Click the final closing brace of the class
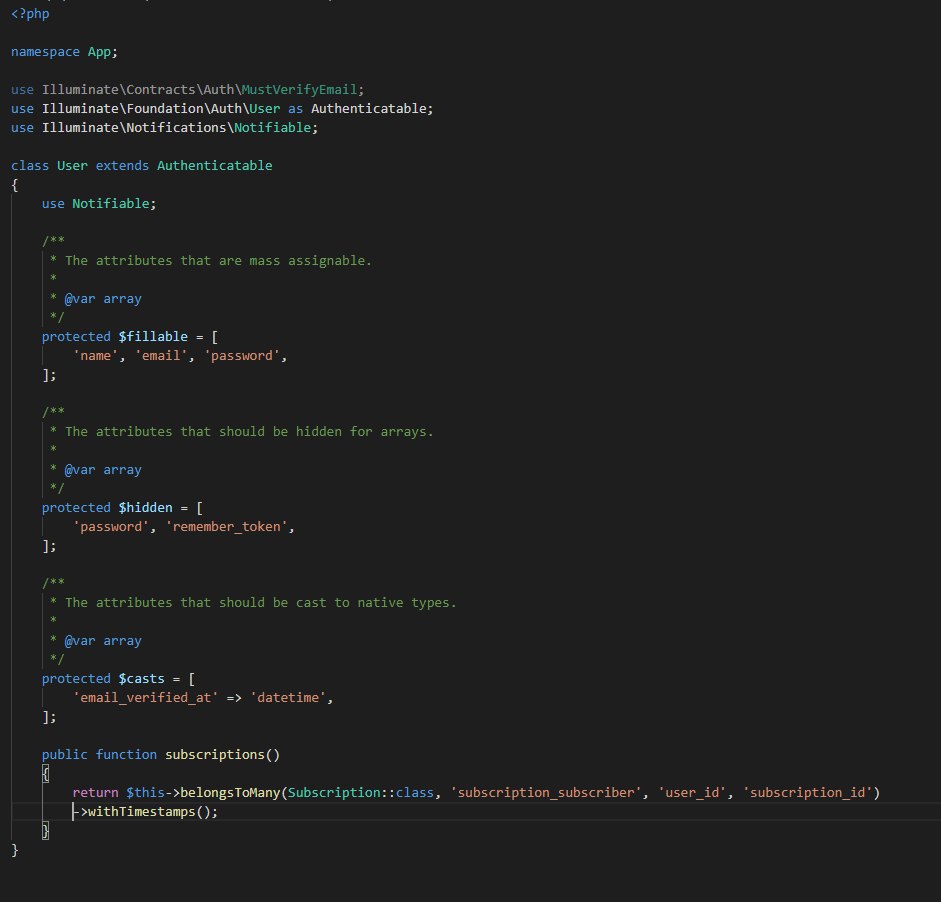The width and height of the screenshot is (941, 902). (x=15, y=850)
